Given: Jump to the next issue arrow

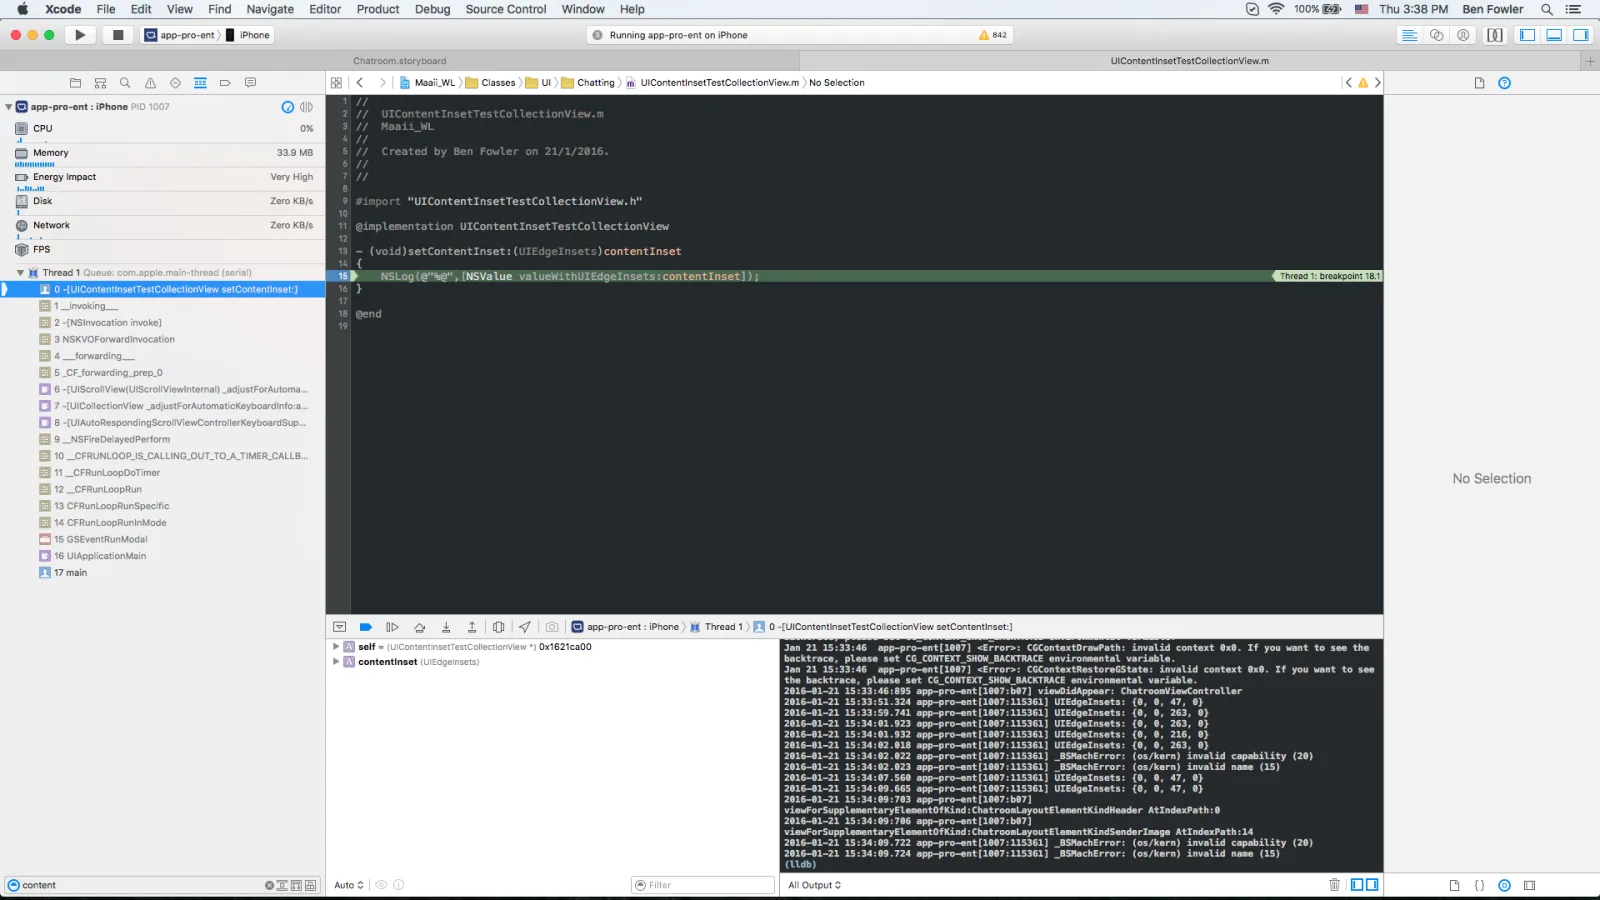Looking at the screenshot, I should [1377, 83].
